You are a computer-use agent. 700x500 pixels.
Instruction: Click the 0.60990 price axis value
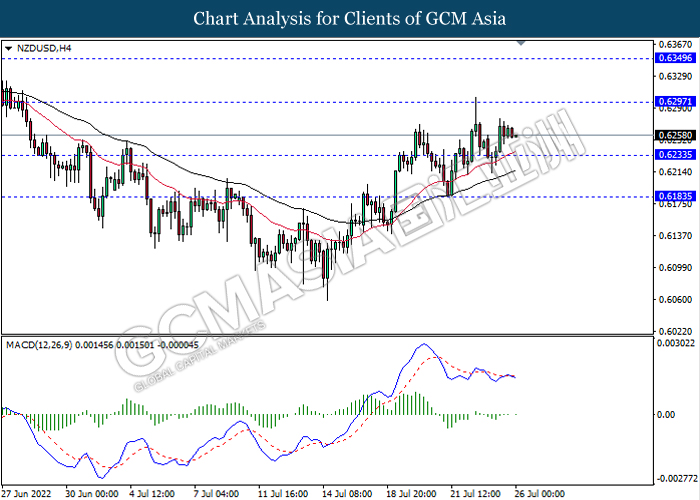point(675,268)
